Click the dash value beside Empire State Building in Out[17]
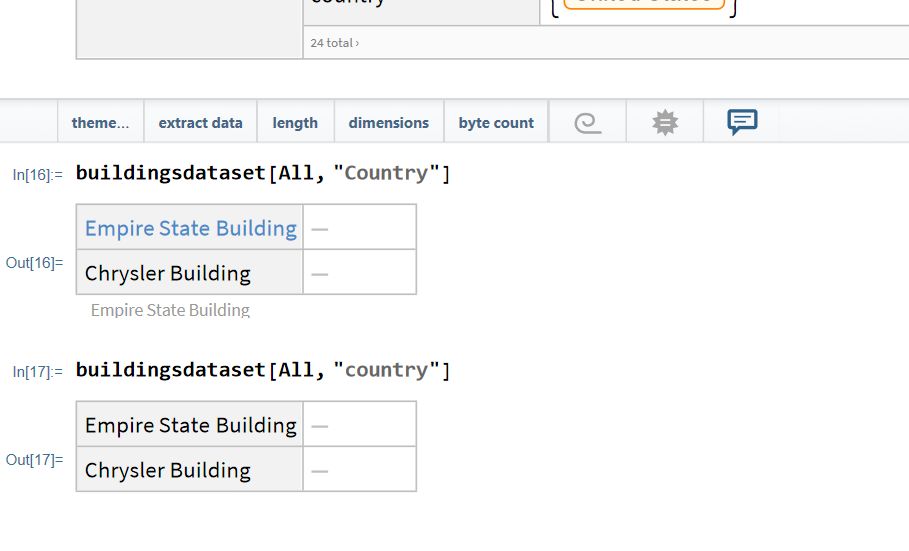This screenshot has height=551, width=909. click(319, 426)
